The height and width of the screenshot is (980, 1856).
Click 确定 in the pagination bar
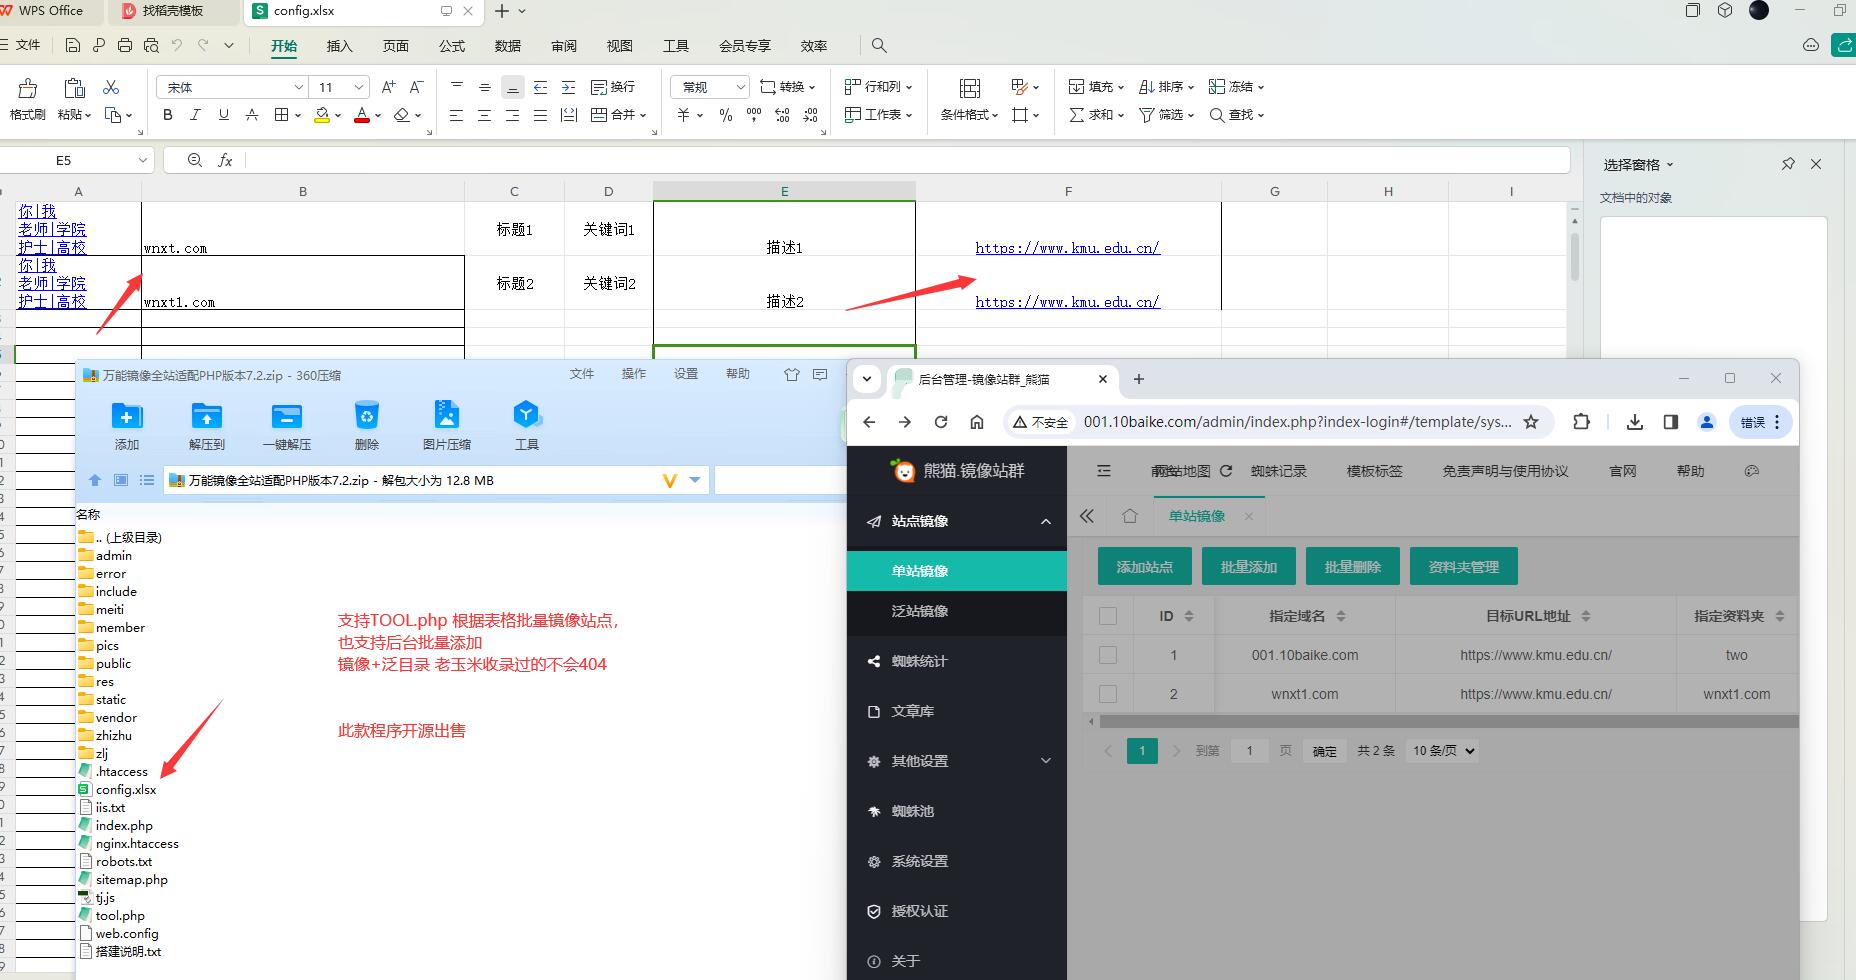pos(1324,751)
